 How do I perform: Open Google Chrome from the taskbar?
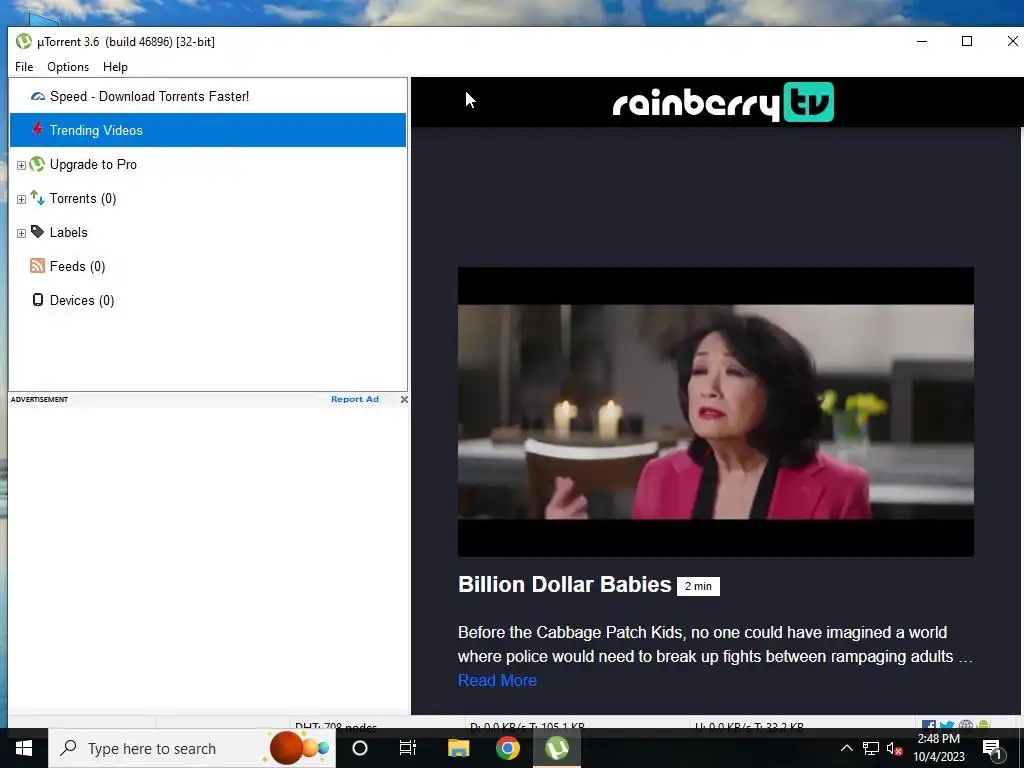point(507,748)
